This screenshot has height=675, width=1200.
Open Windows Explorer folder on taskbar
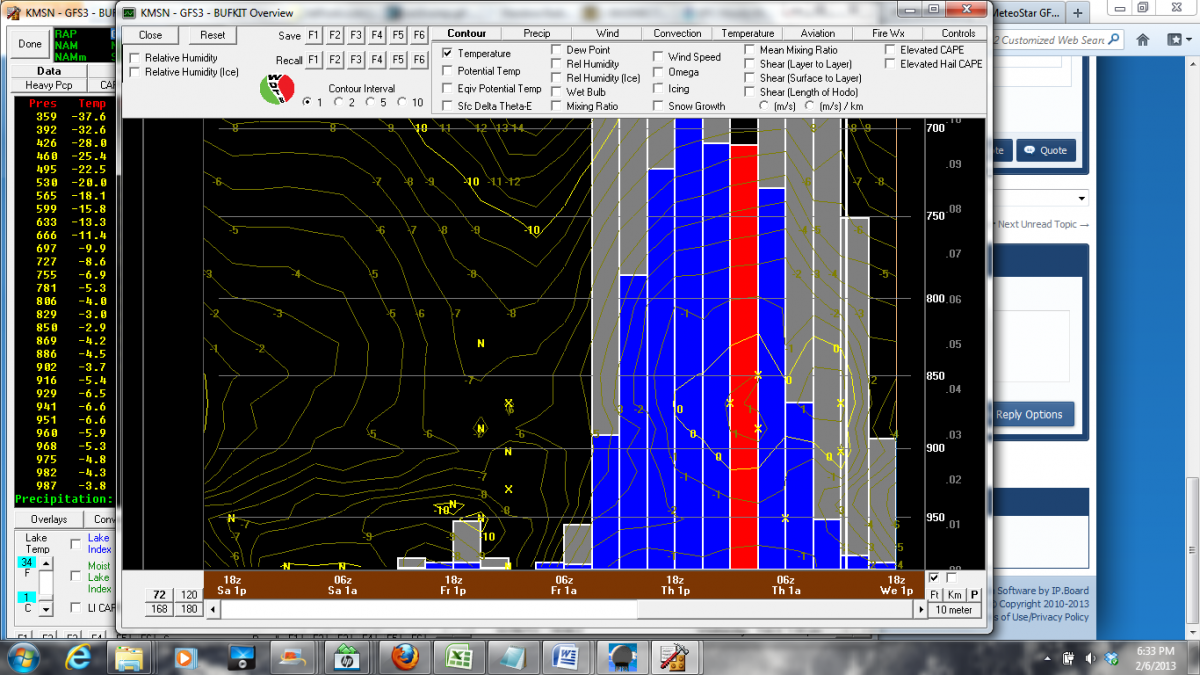point(130,657)
